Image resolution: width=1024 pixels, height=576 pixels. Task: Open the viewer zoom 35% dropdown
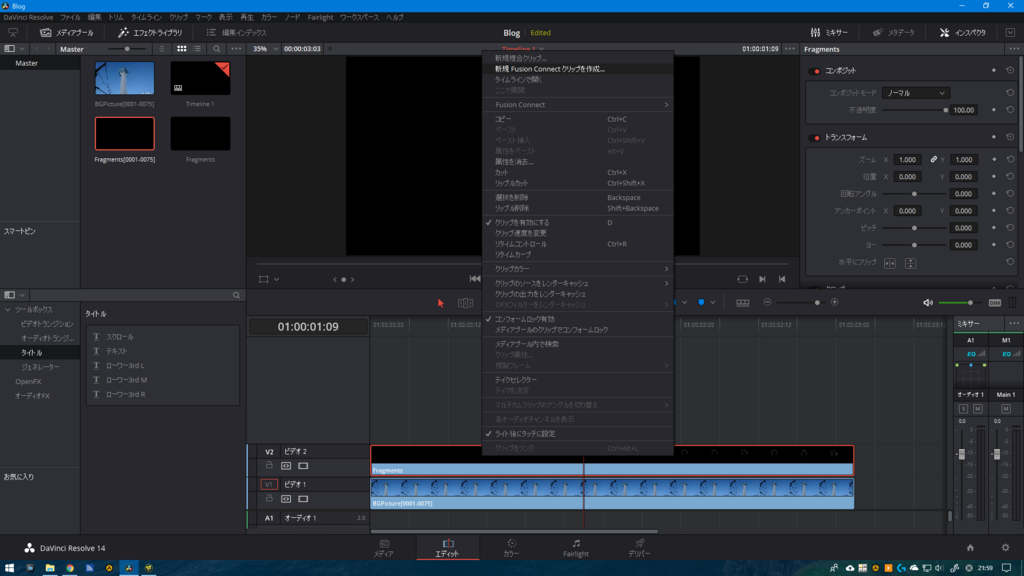coord(266,49)
